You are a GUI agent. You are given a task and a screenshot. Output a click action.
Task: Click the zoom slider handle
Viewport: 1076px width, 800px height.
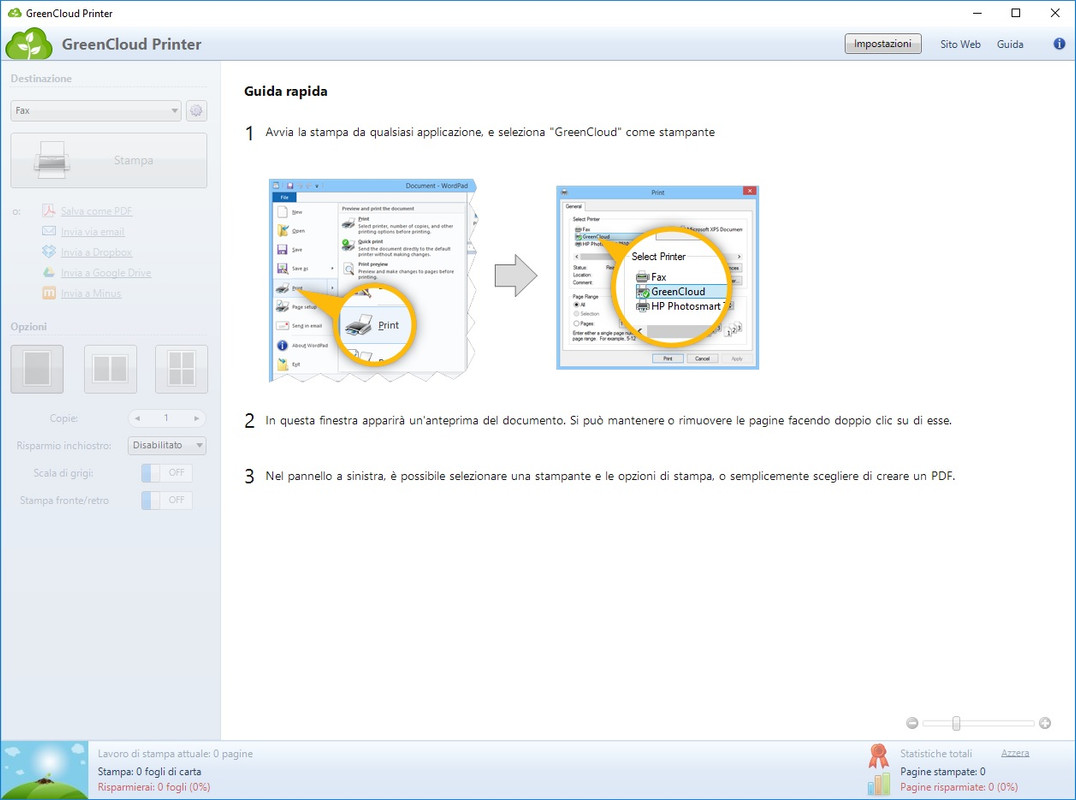pos(956,723)
